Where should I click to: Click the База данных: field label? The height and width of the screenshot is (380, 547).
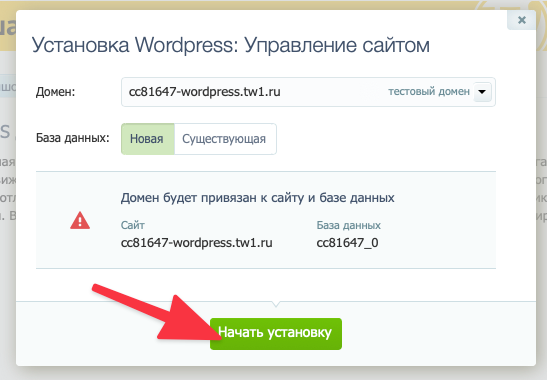(73, 138)
